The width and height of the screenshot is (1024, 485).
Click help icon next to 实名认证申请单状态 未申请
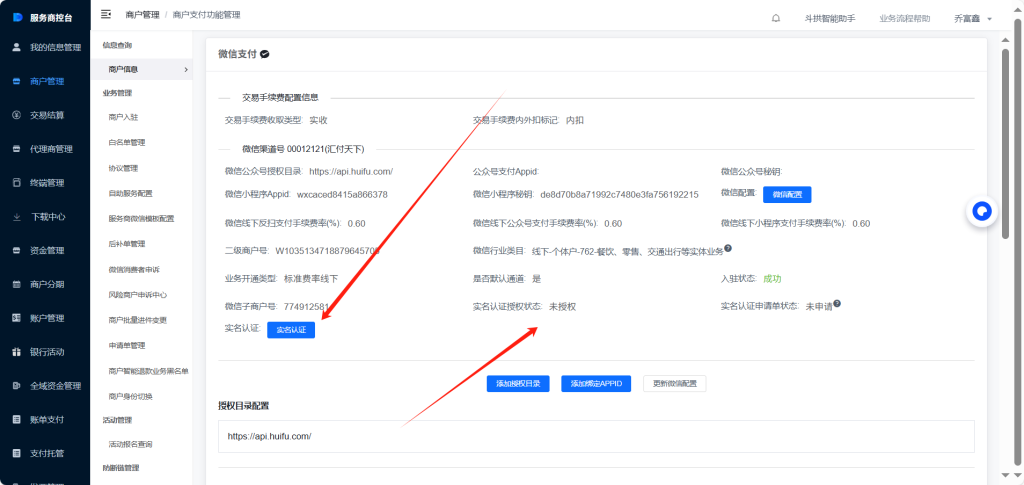(837, 304)
